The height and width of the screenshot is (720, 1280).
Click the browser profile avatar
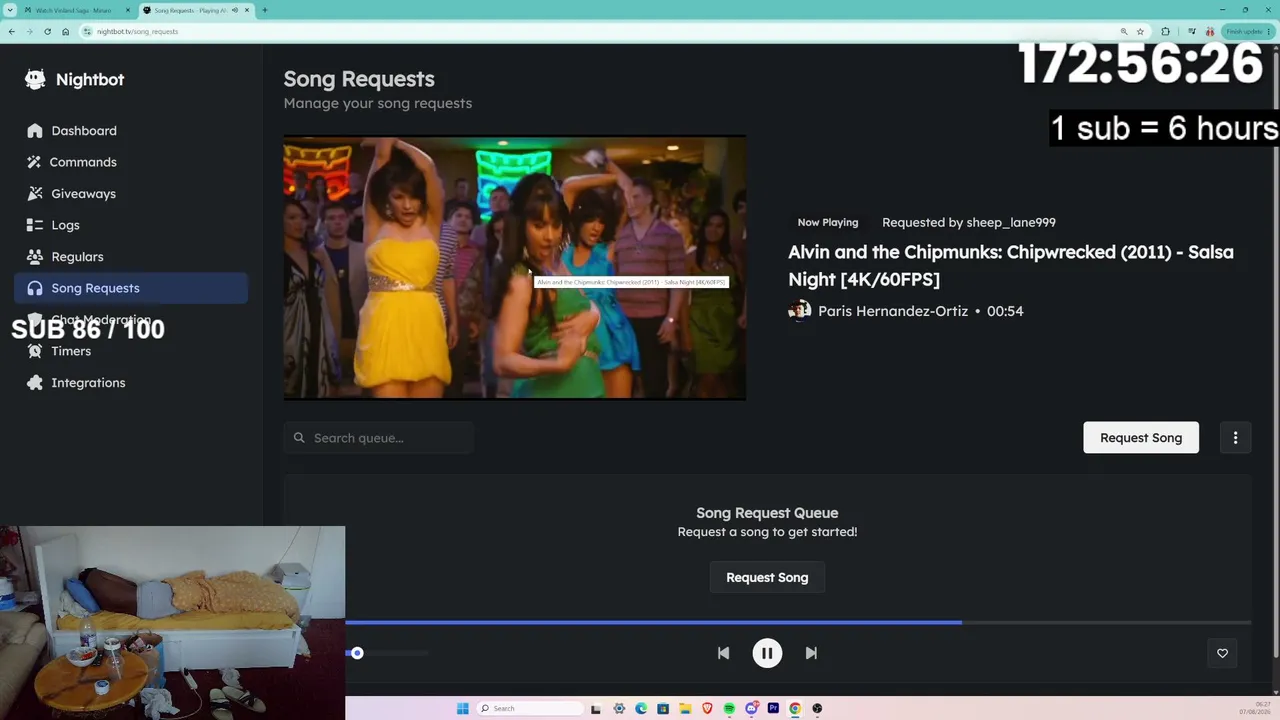coord(1211,31)
